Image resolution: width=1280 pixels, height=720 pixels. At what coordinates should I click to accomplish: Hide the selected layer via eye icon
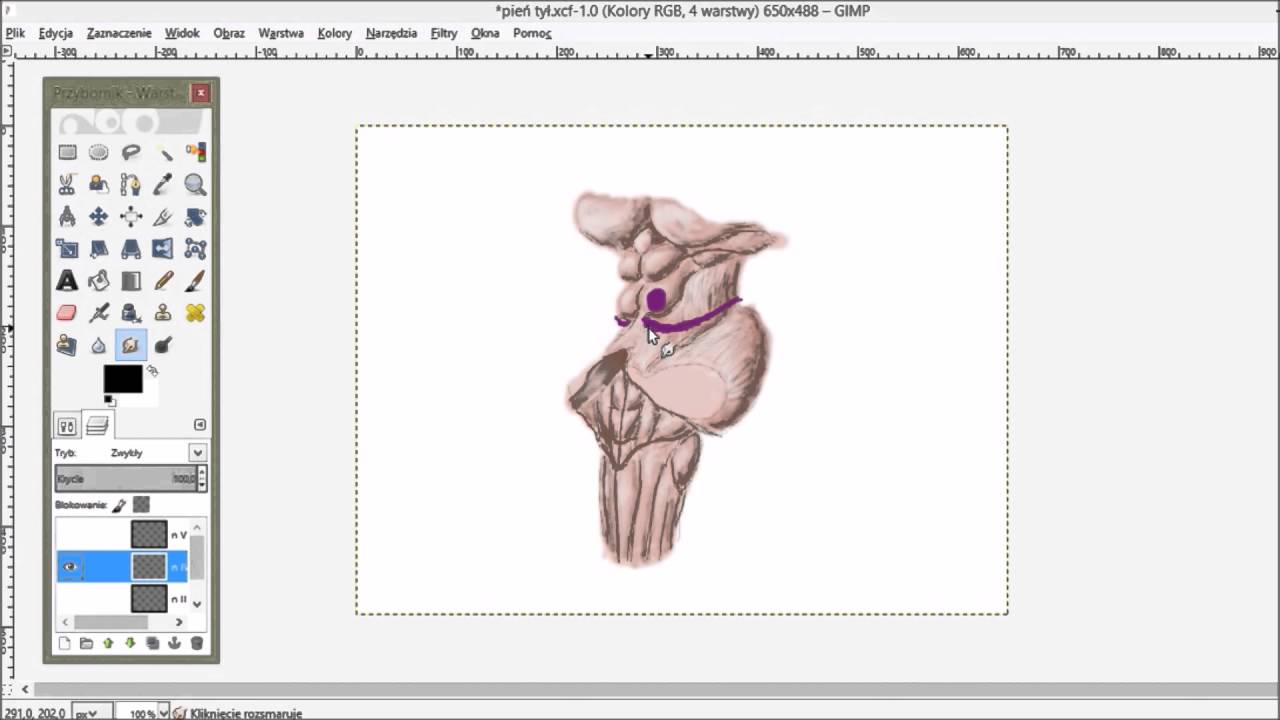[69, 567]
